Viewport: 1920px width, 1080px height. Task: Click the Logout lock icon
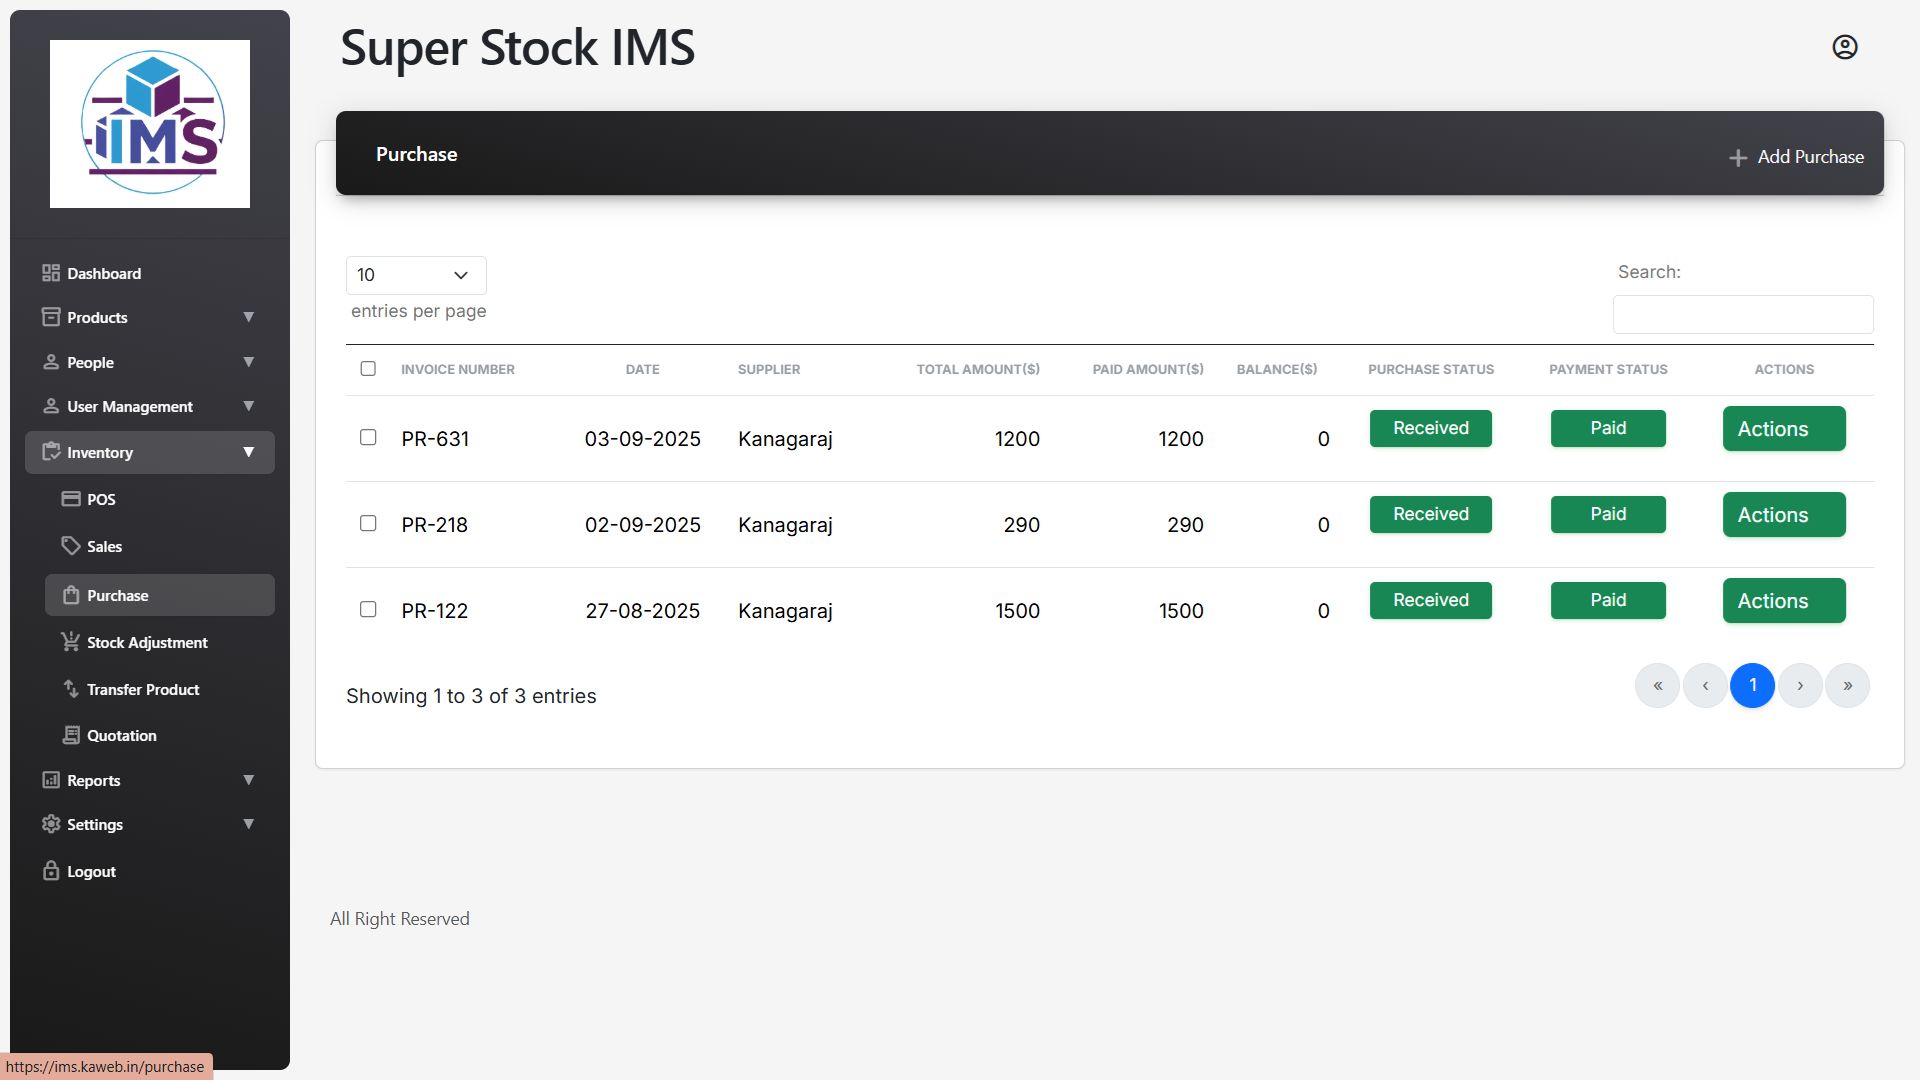[x=51, y=871]
